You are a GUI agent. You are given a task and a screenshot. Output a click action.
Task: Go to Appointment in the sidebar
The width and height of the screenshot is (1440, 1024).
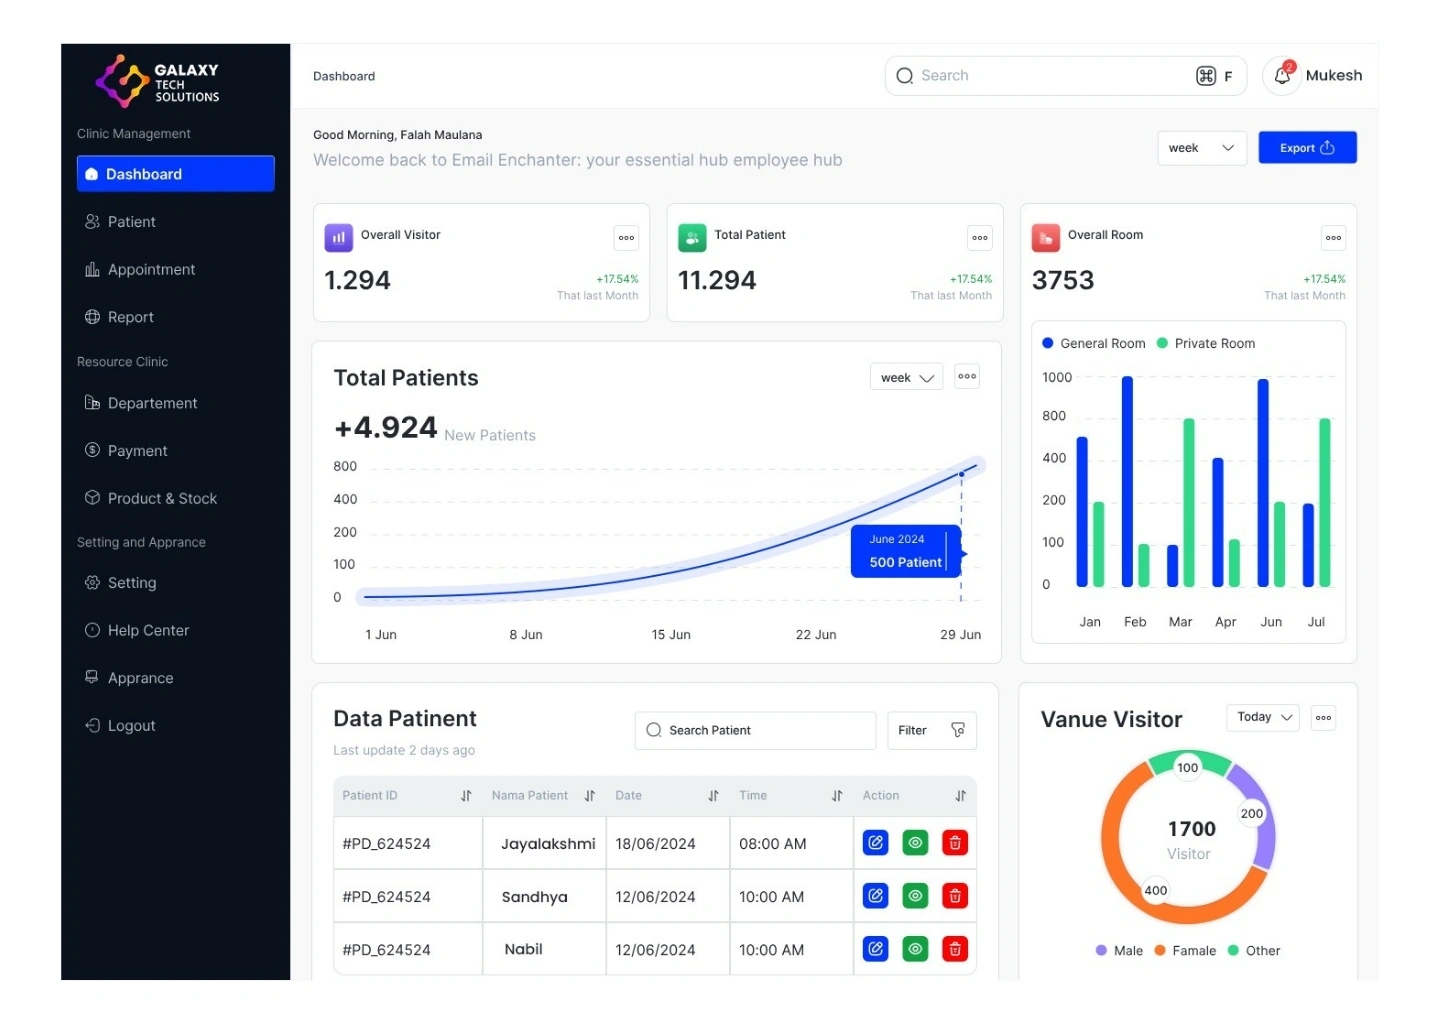pyautogui.click(x=151, y=270)
